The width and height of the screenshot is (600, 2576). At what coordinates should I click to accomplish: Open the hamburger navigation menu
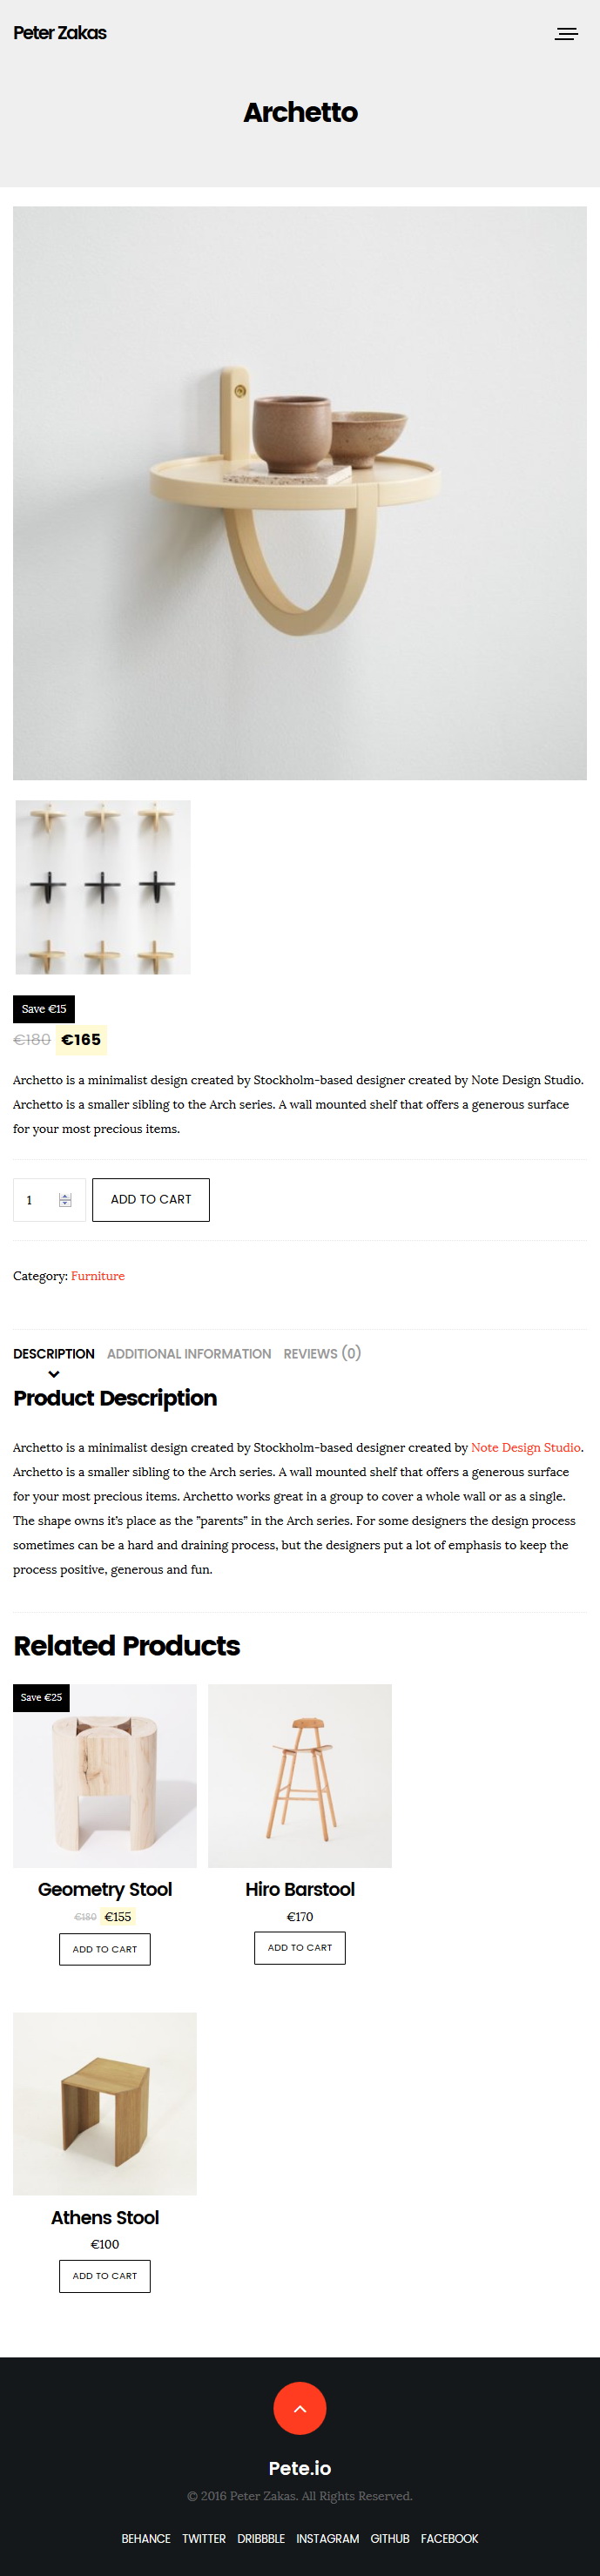pyautogui.click(x=566, y=34)
